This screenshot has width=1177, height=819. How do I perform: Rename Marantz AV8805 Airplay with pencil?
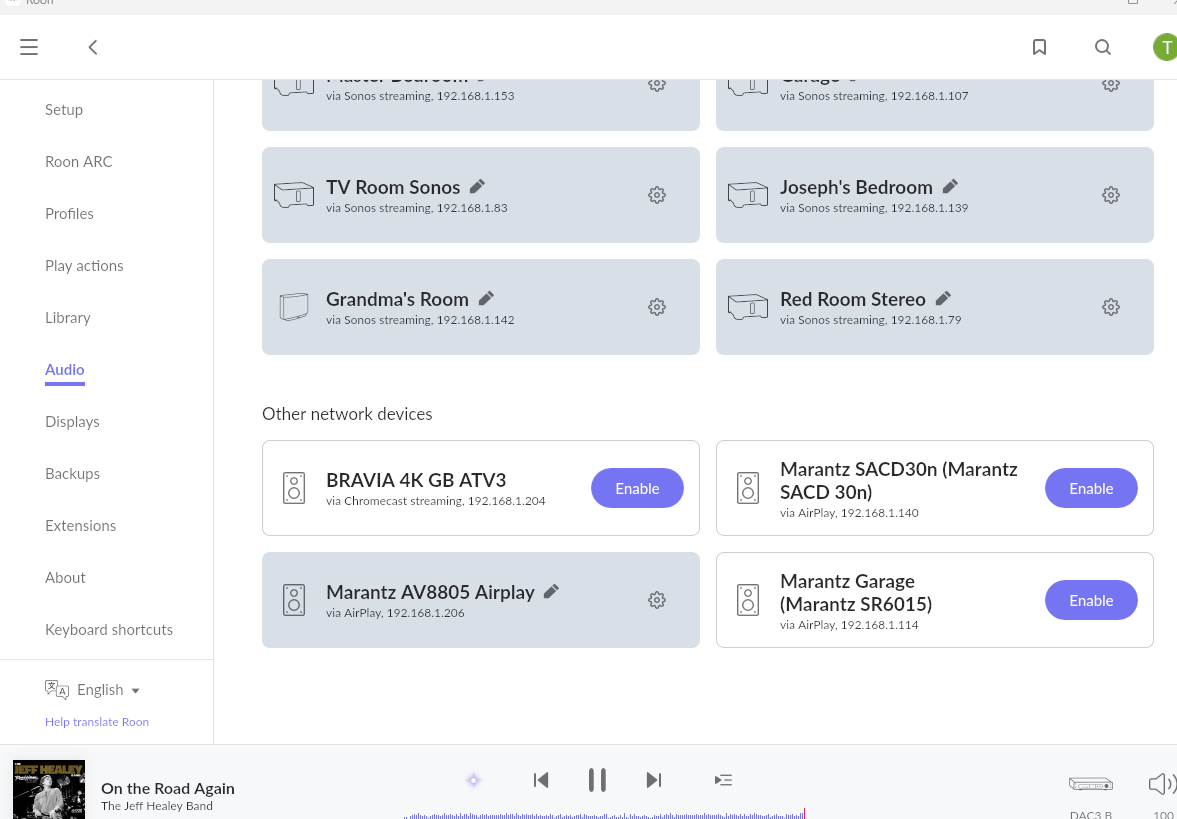click(552, 591)
